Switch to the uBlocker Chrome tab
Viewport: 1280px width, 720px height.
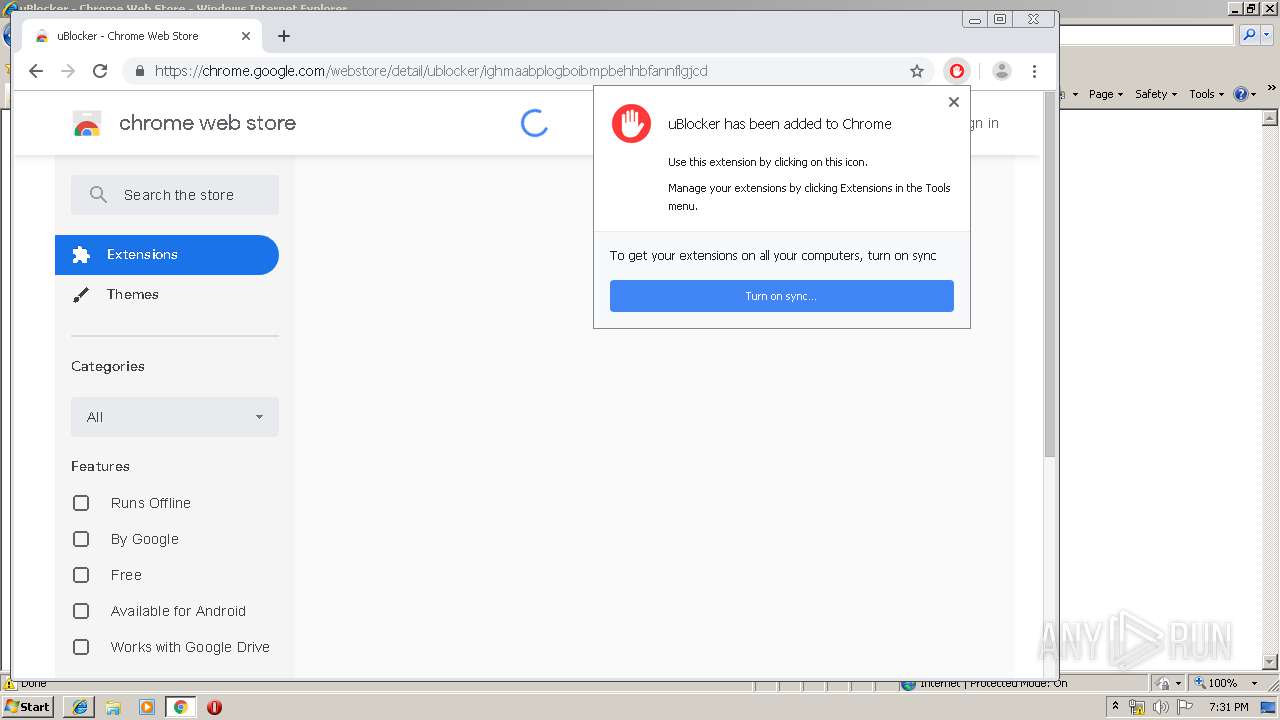tap(140, 36)
